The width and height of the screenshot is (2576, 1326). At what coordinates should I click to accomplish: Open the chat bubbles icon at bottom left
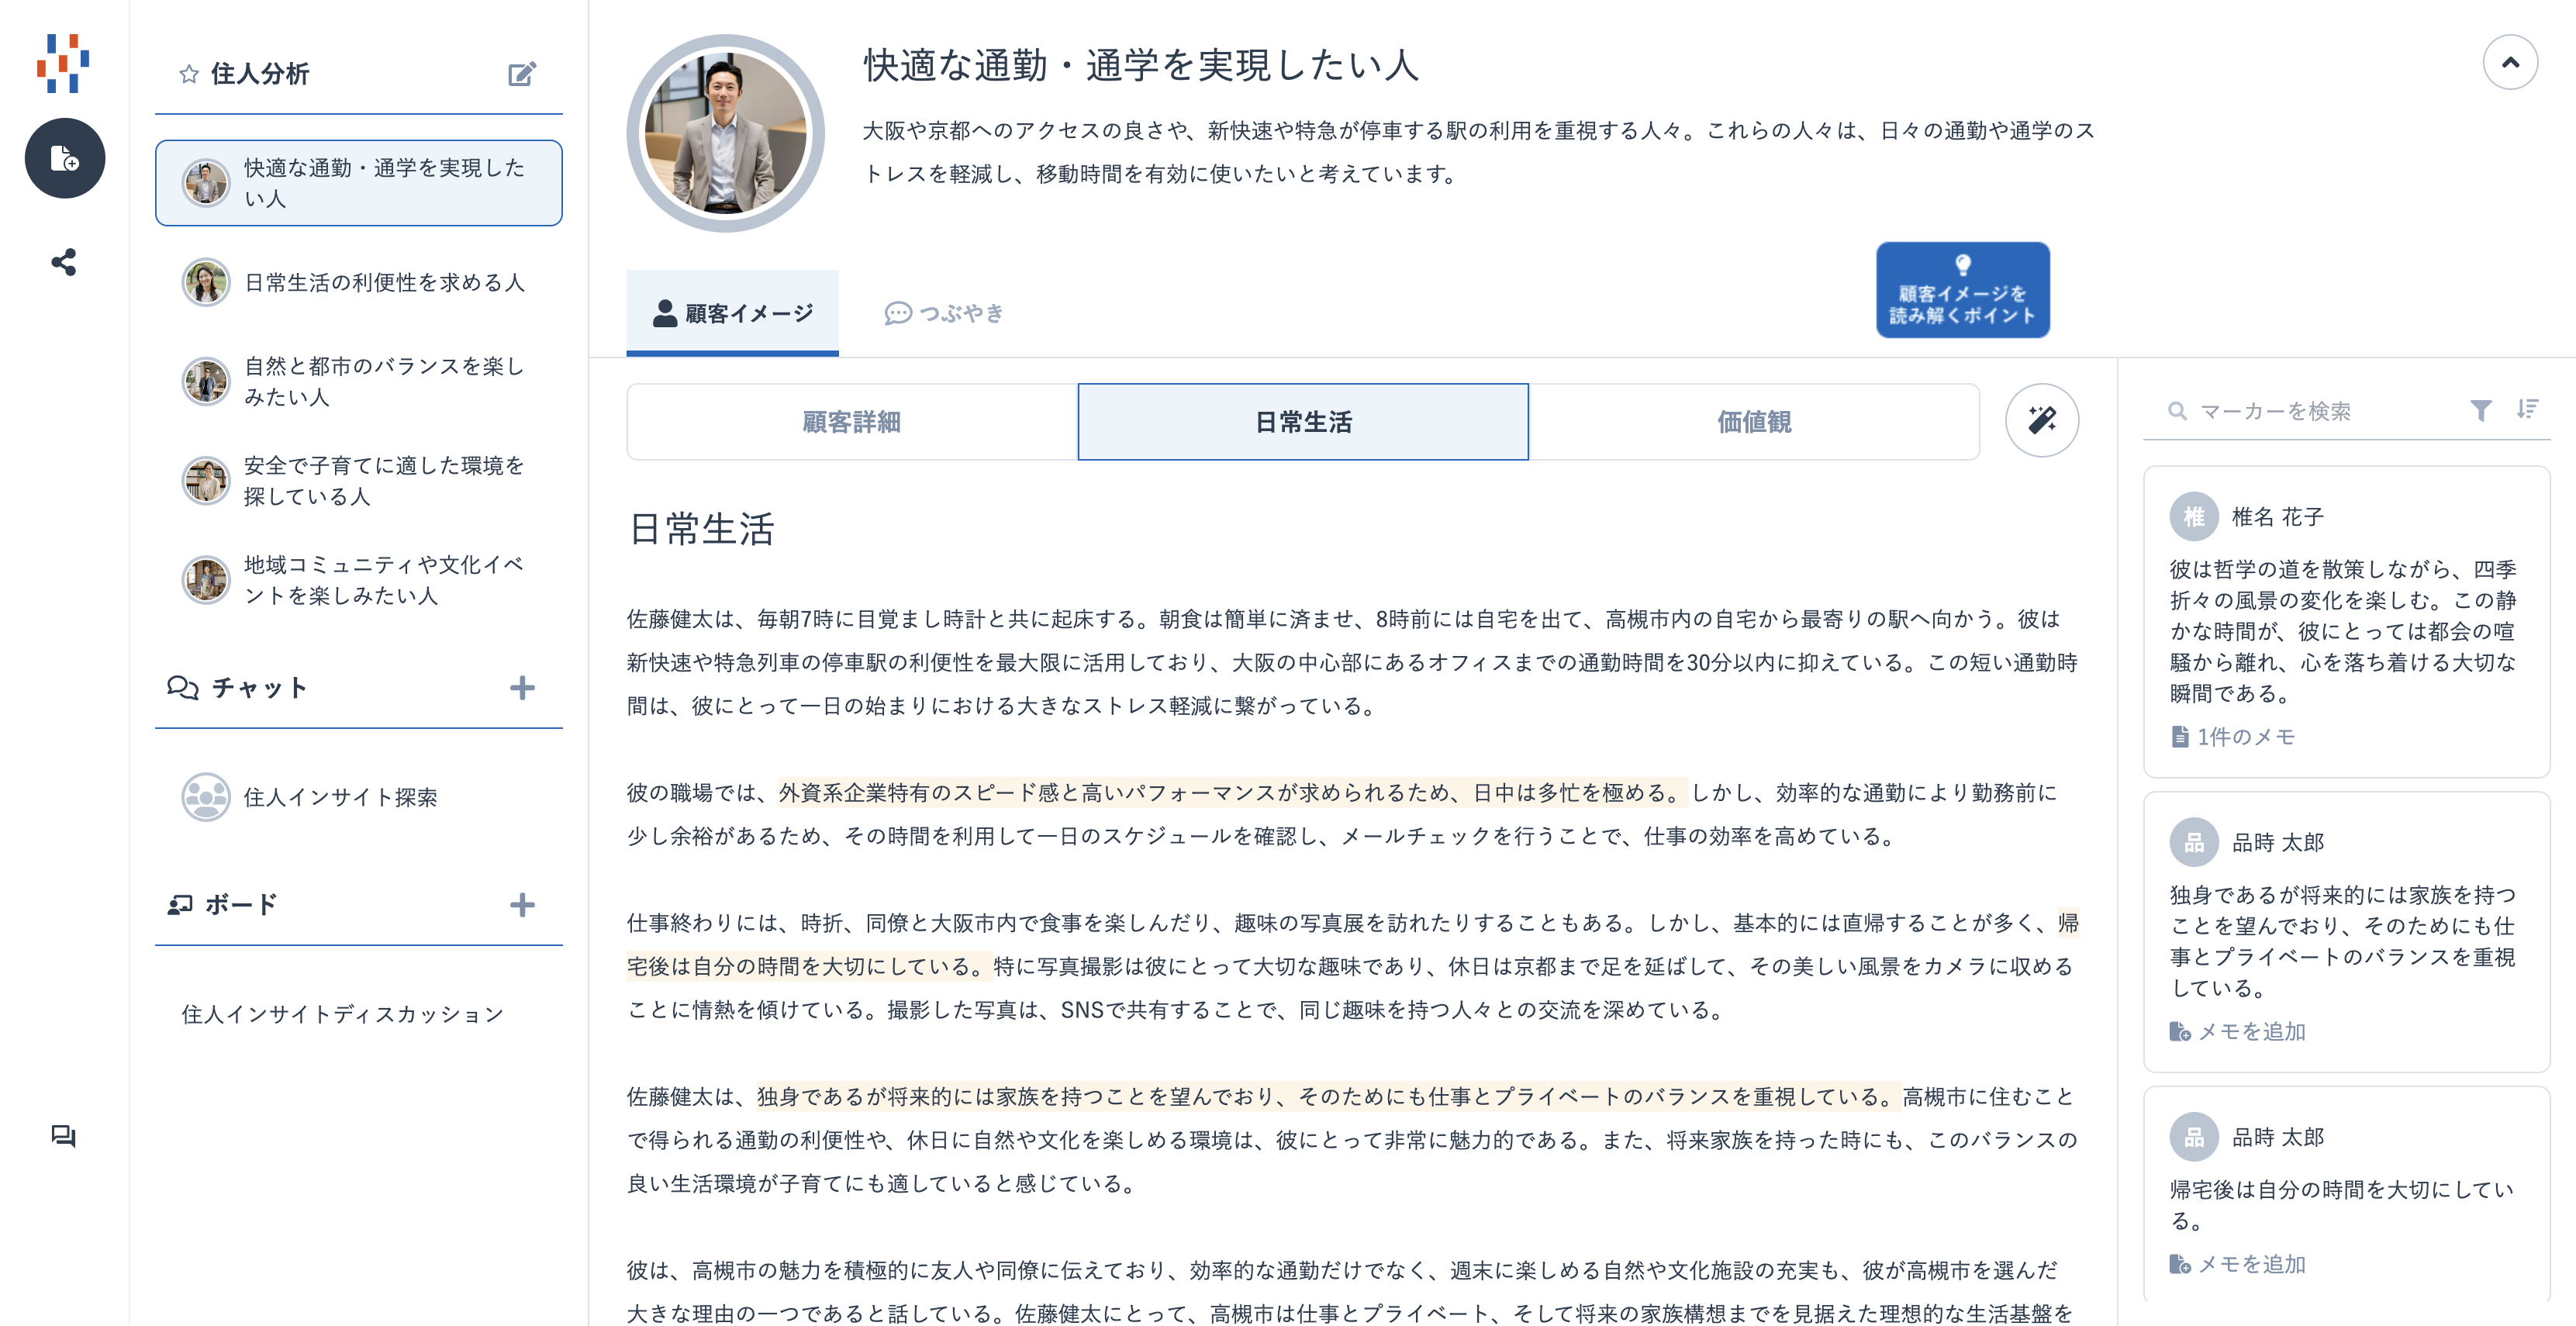(64, 1135)
